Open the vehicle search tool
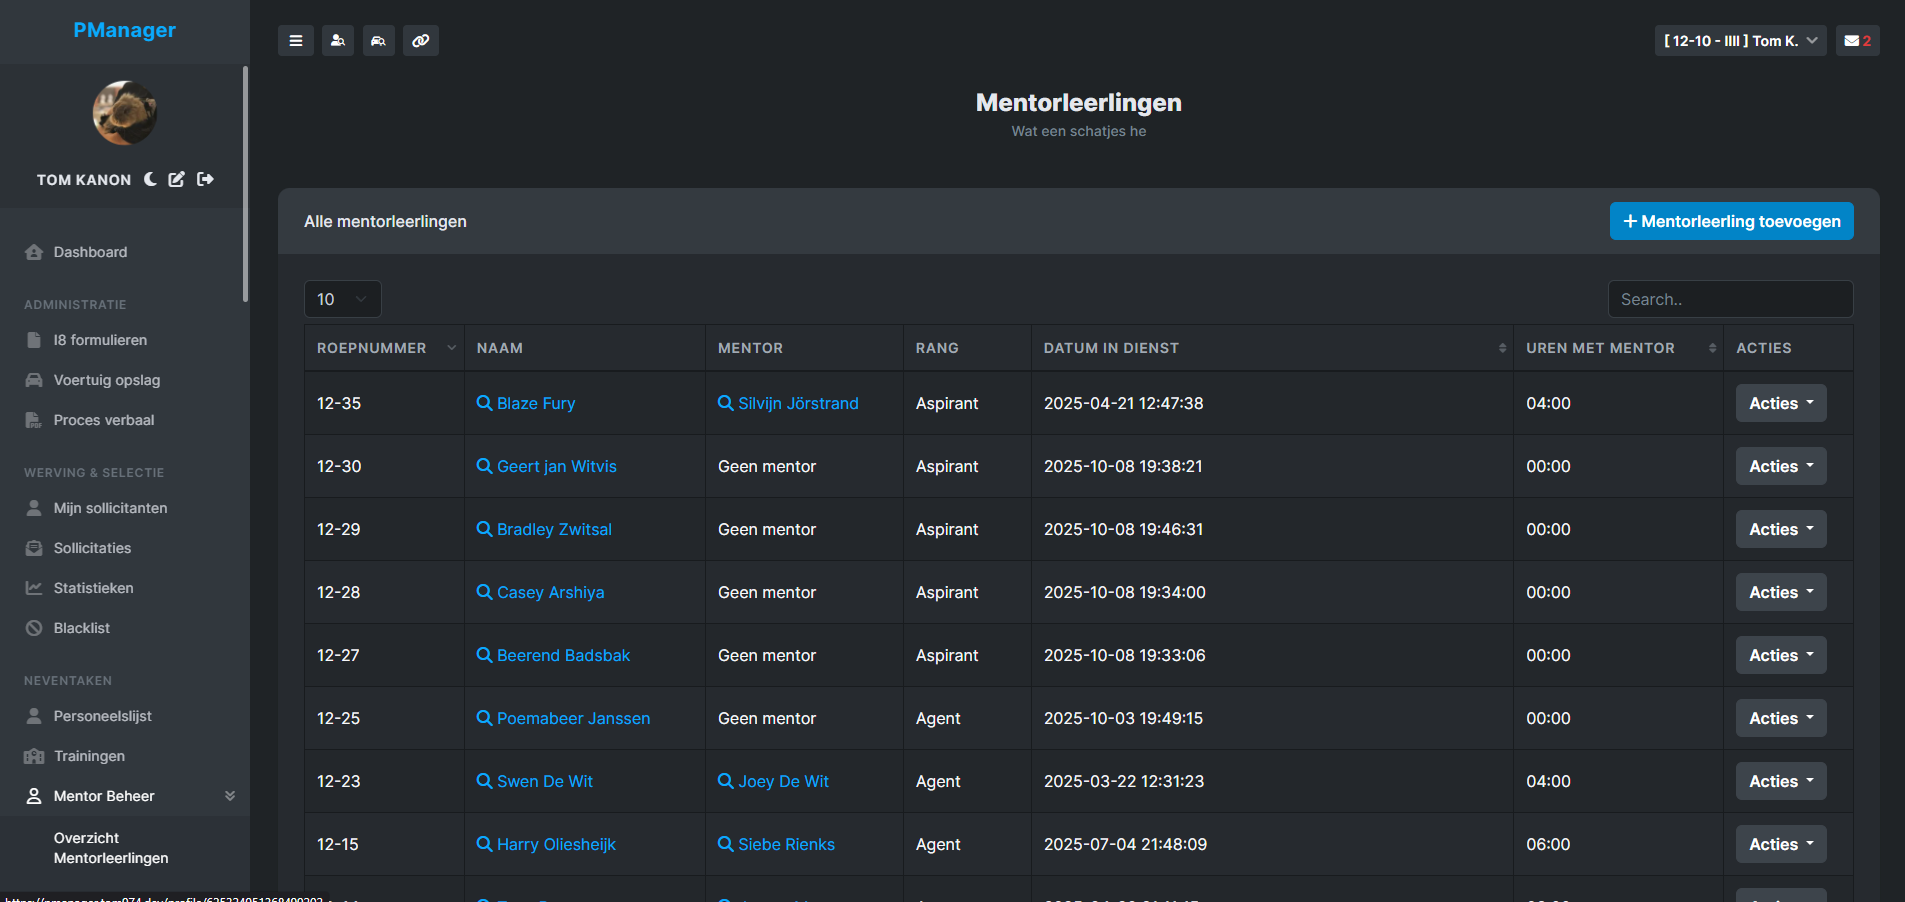The width and height of the screenshot is (1905, 902). tap(378, 40)
